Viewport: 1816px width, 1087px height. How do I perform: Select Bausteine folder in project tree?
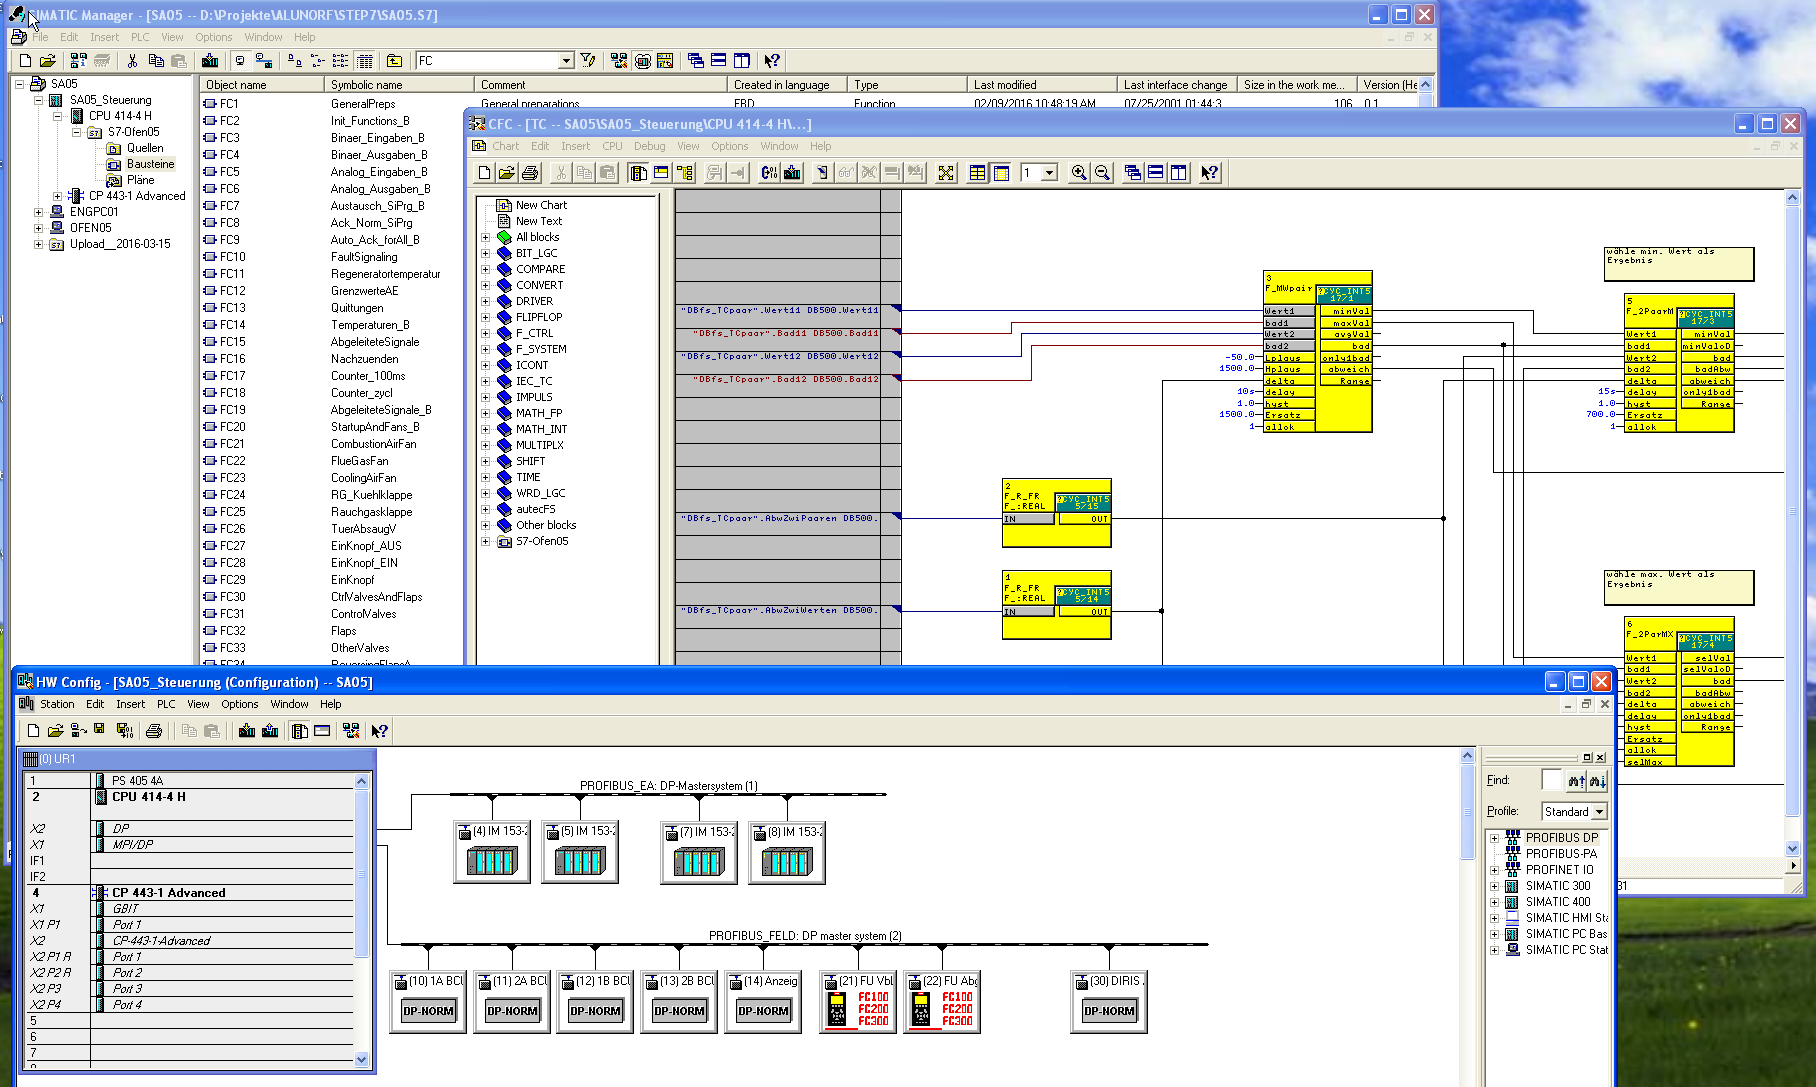[150, 164]
